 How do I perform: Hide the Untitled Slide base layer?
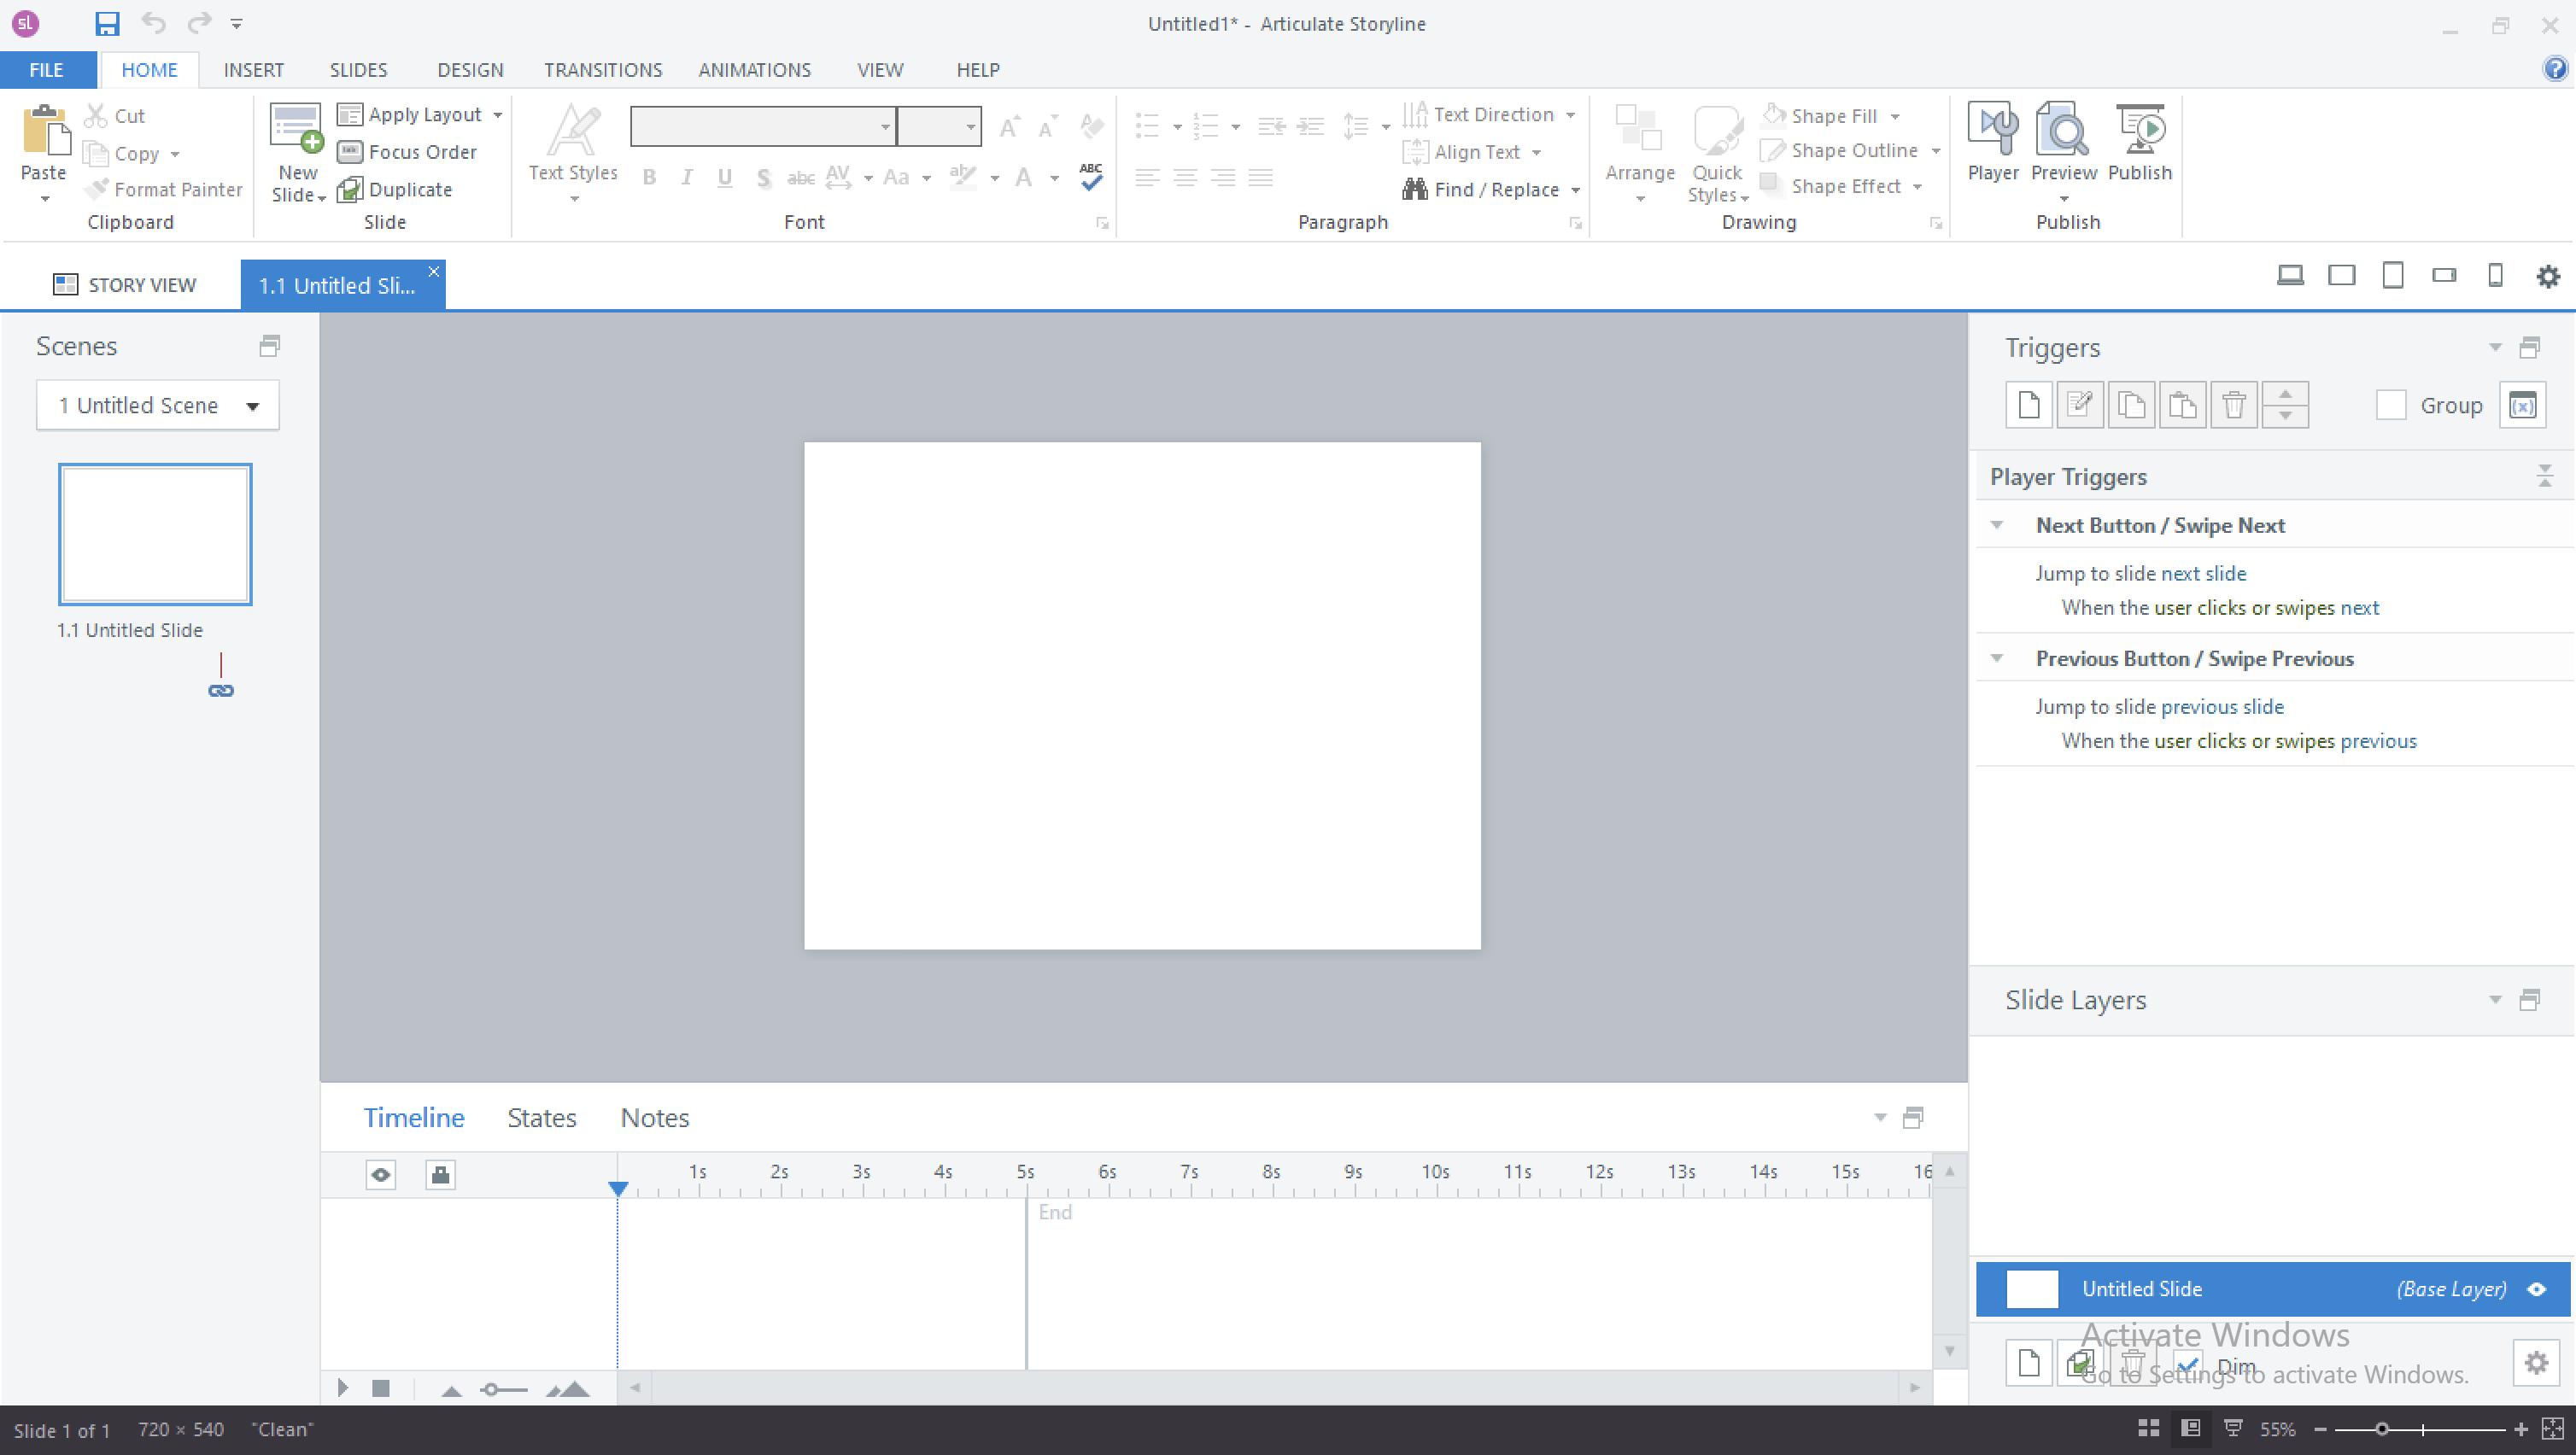pyautogui.click(x=2537, y=1289)
